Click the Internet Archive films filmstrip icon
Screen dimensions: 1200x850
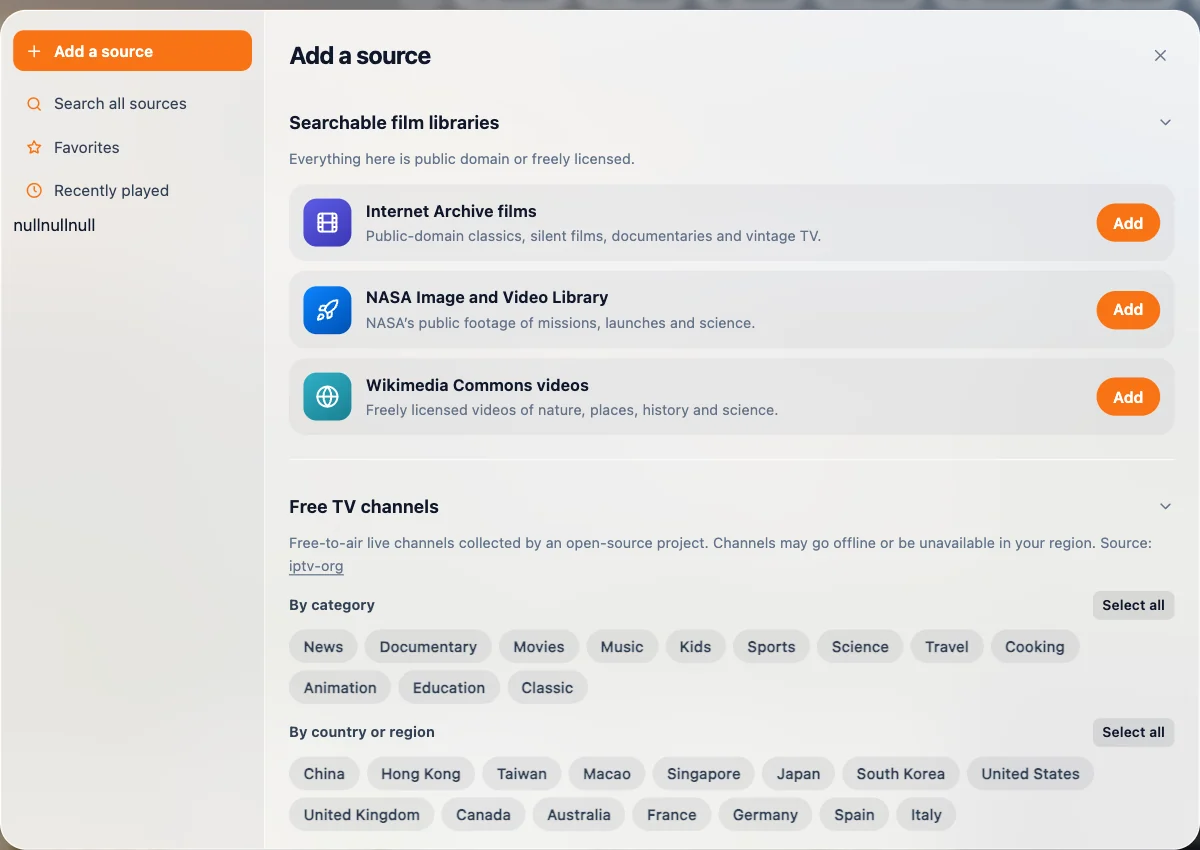point(327,223)
